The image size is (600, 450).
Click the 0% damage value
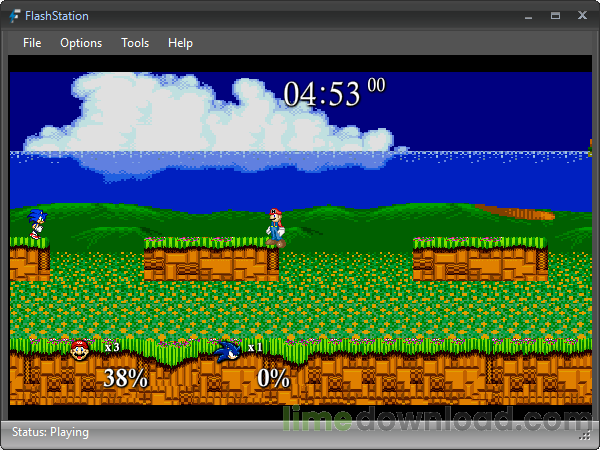pyautogui.click(x=273, y=378)
